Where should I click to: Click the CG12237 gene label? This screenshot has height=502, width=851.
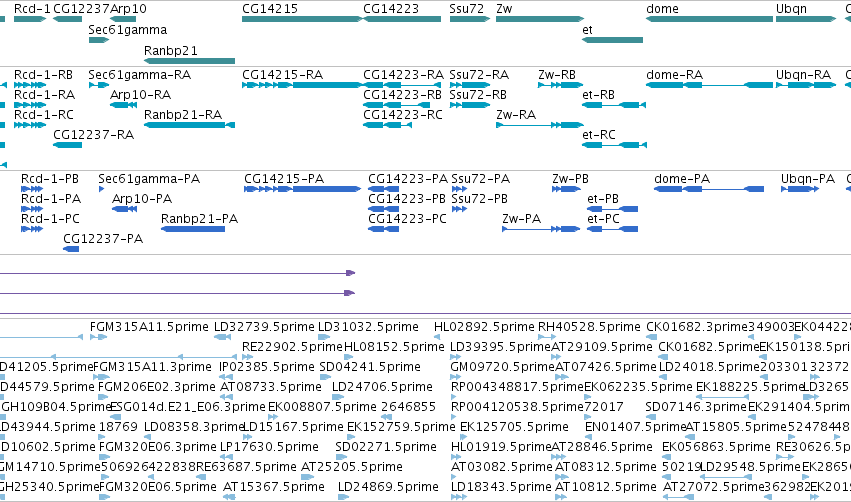pos(81,9)
